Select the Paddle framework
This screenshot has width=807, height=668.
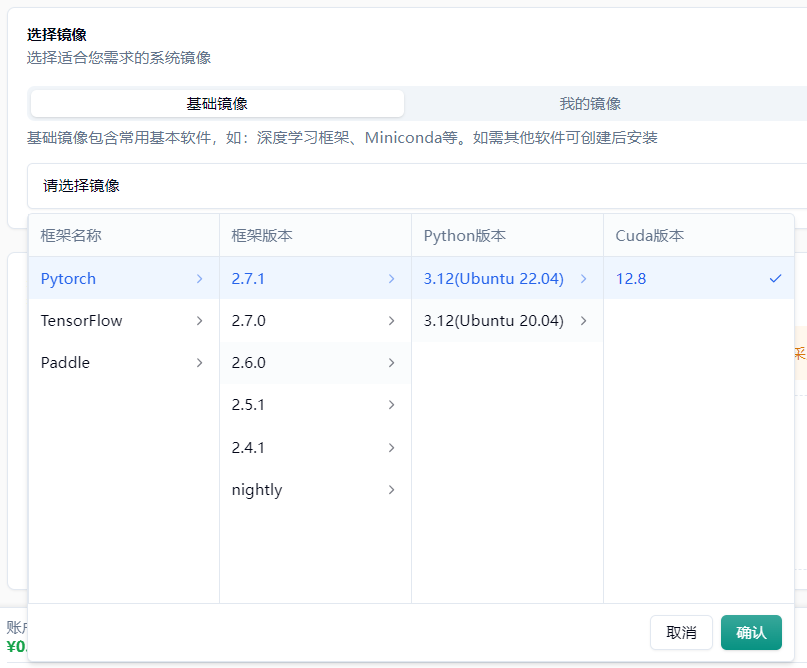[x=66, y=363]
